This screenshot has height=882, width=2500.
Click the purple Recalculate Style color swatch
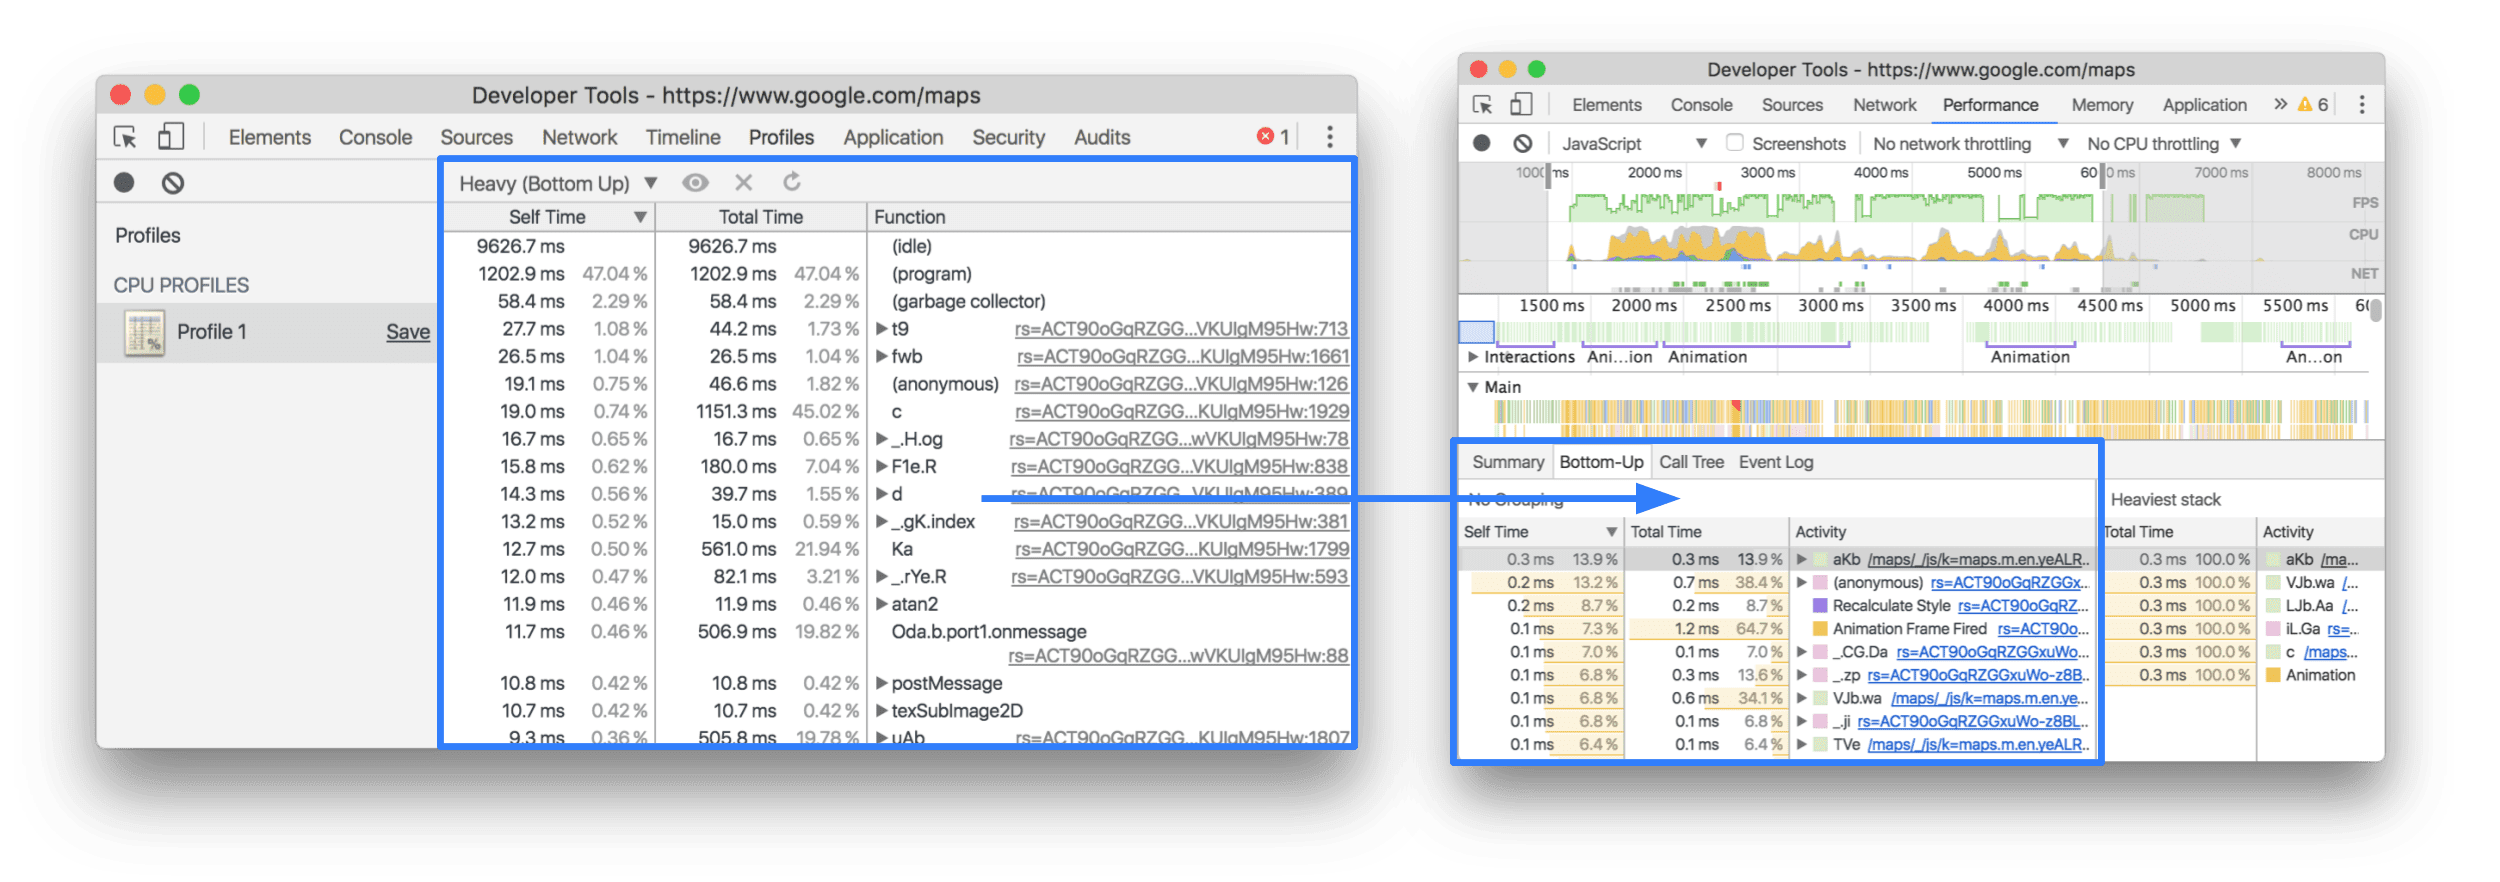click(x=1820, y=606)
